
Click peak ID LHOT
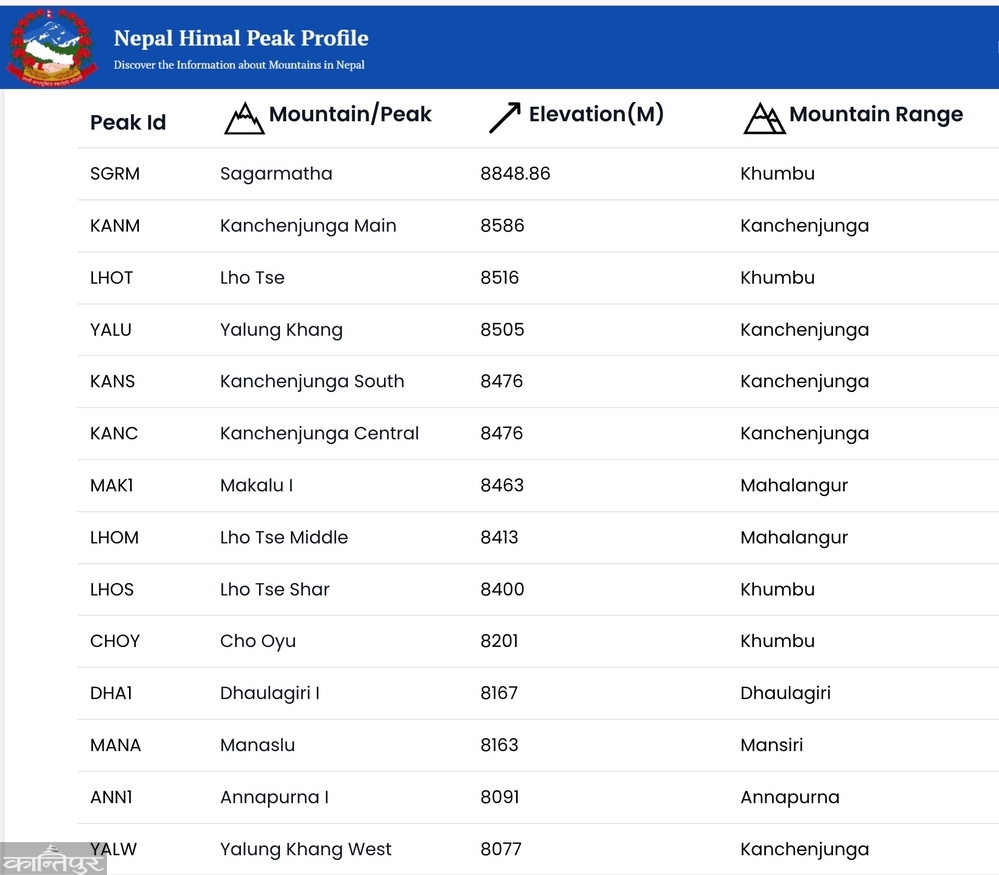click(x=111, y=278)
